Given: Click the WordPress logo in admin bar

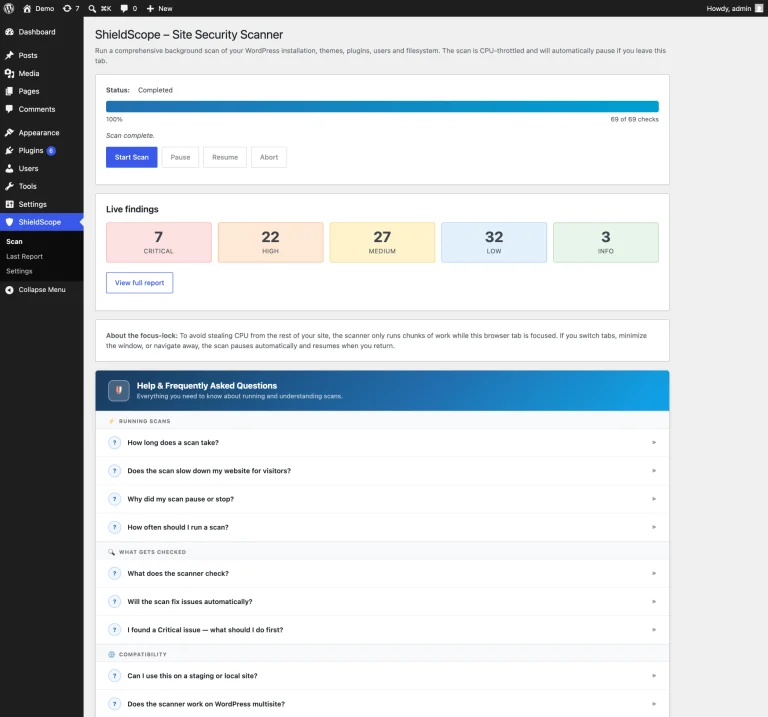Looking at the screenshot, I should point(9,8).
